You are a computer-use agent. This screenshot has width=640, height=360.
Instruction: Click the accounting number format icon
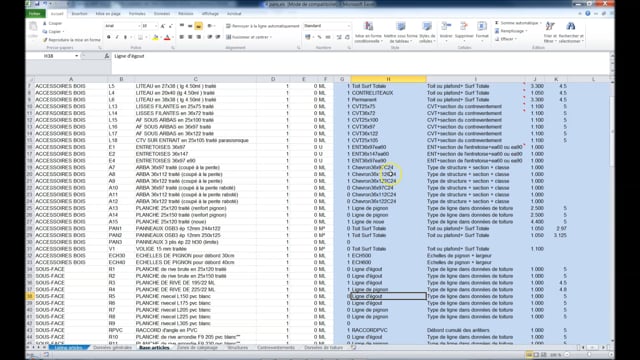[308, 37]
